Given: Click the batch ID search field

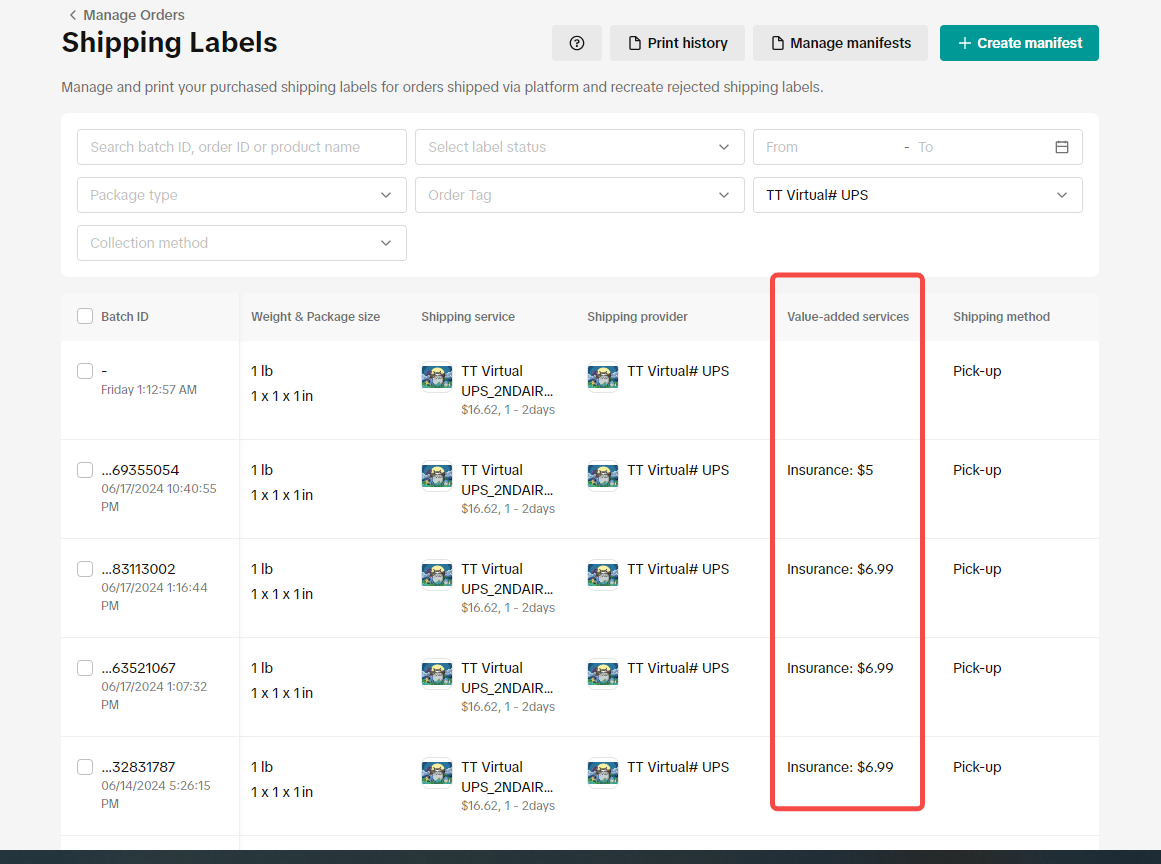Looking at the screenshot, I should (241, 147).
